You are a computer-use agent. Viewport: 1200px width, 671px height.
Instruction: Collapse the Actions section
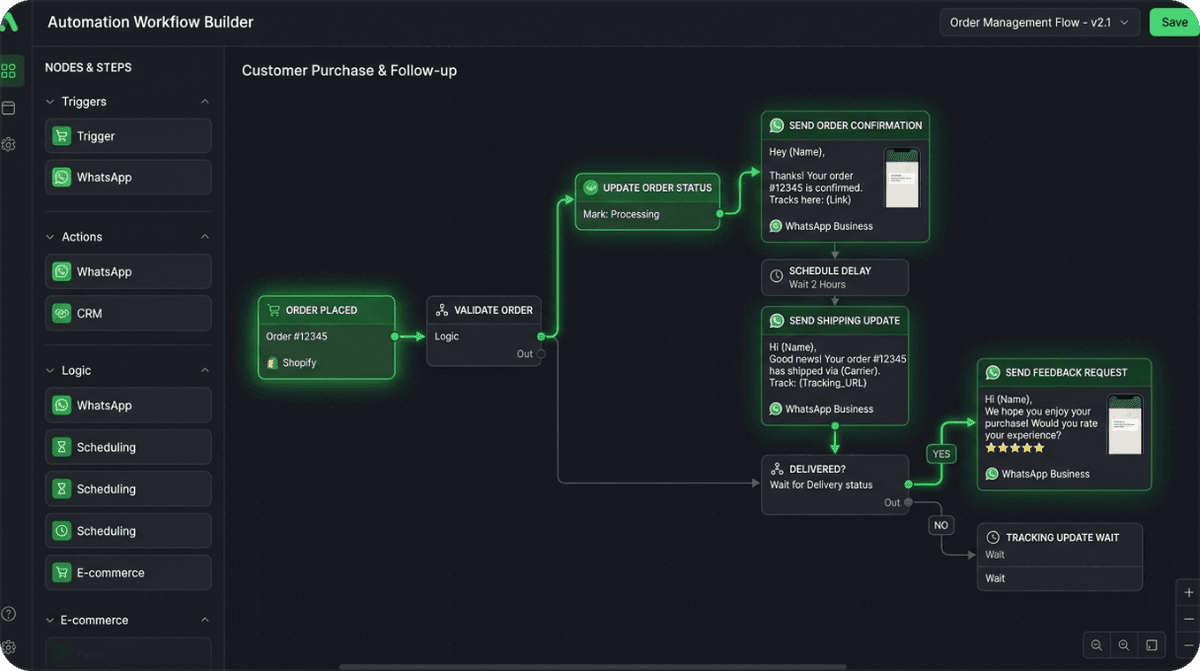pos(205,237)
